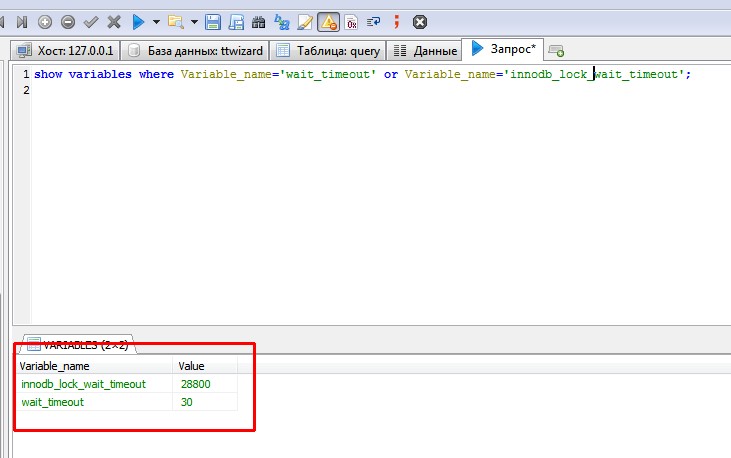Click the Value column header
The image size is (731, 458).
(x=190, y=366)
